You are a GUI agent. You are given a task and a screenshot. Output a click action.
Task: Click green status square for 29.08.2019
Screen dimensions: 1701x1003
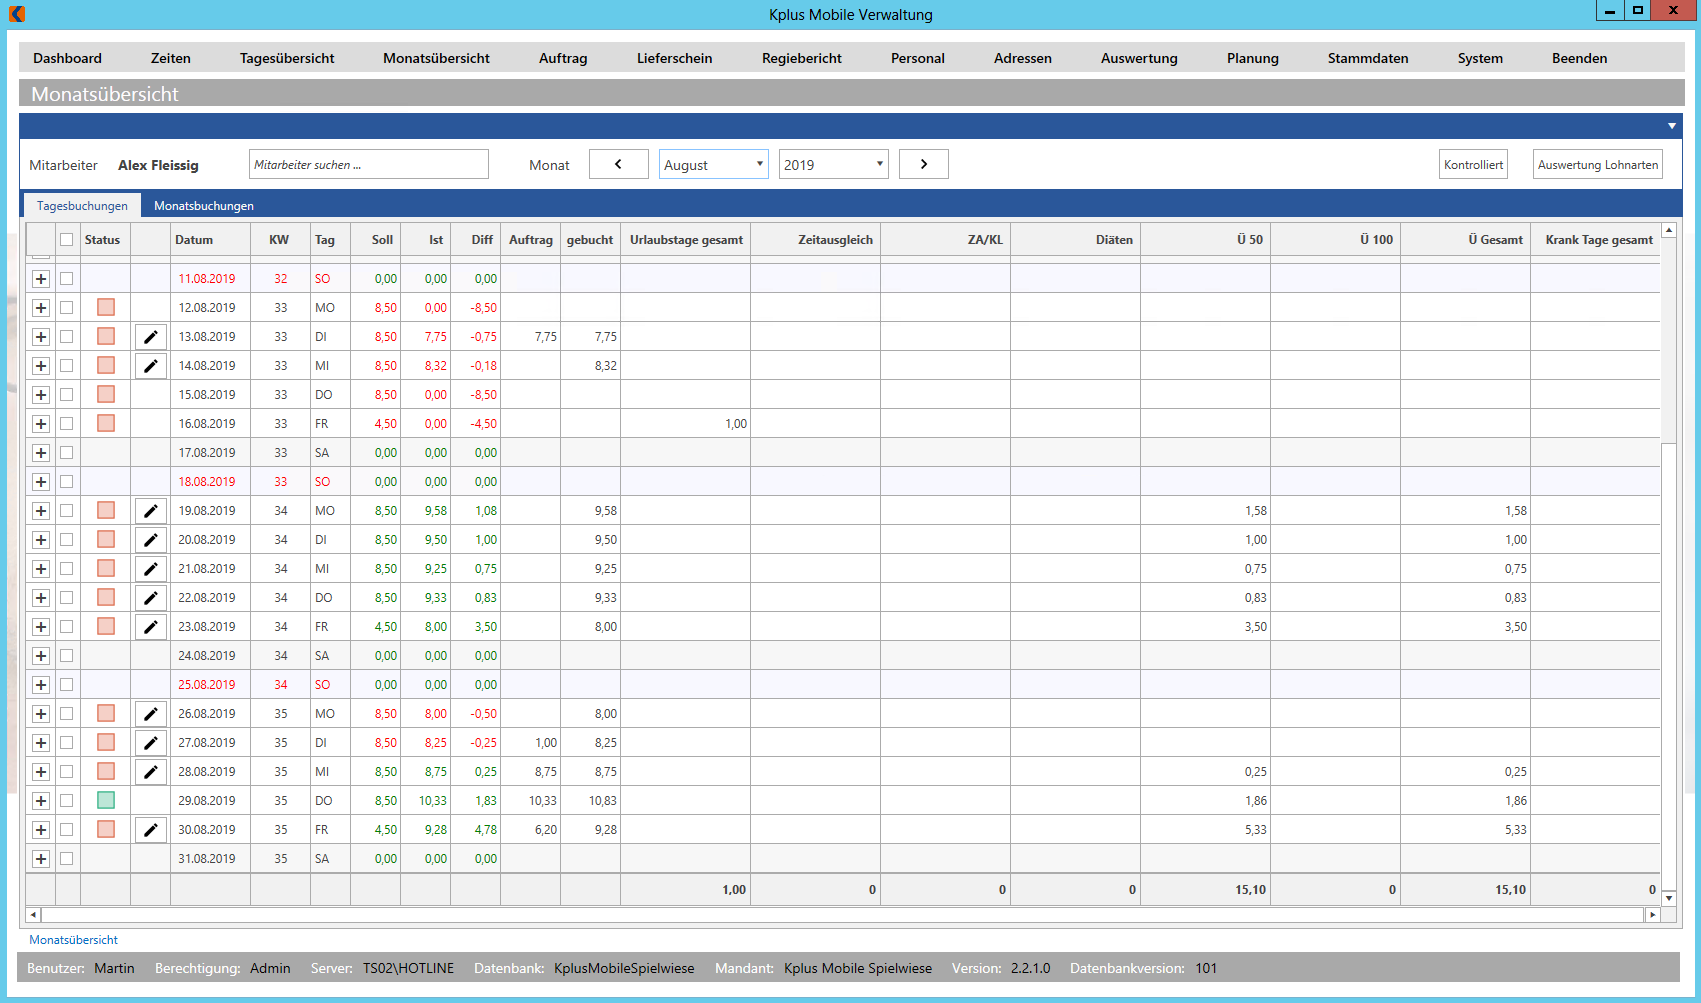106,800
